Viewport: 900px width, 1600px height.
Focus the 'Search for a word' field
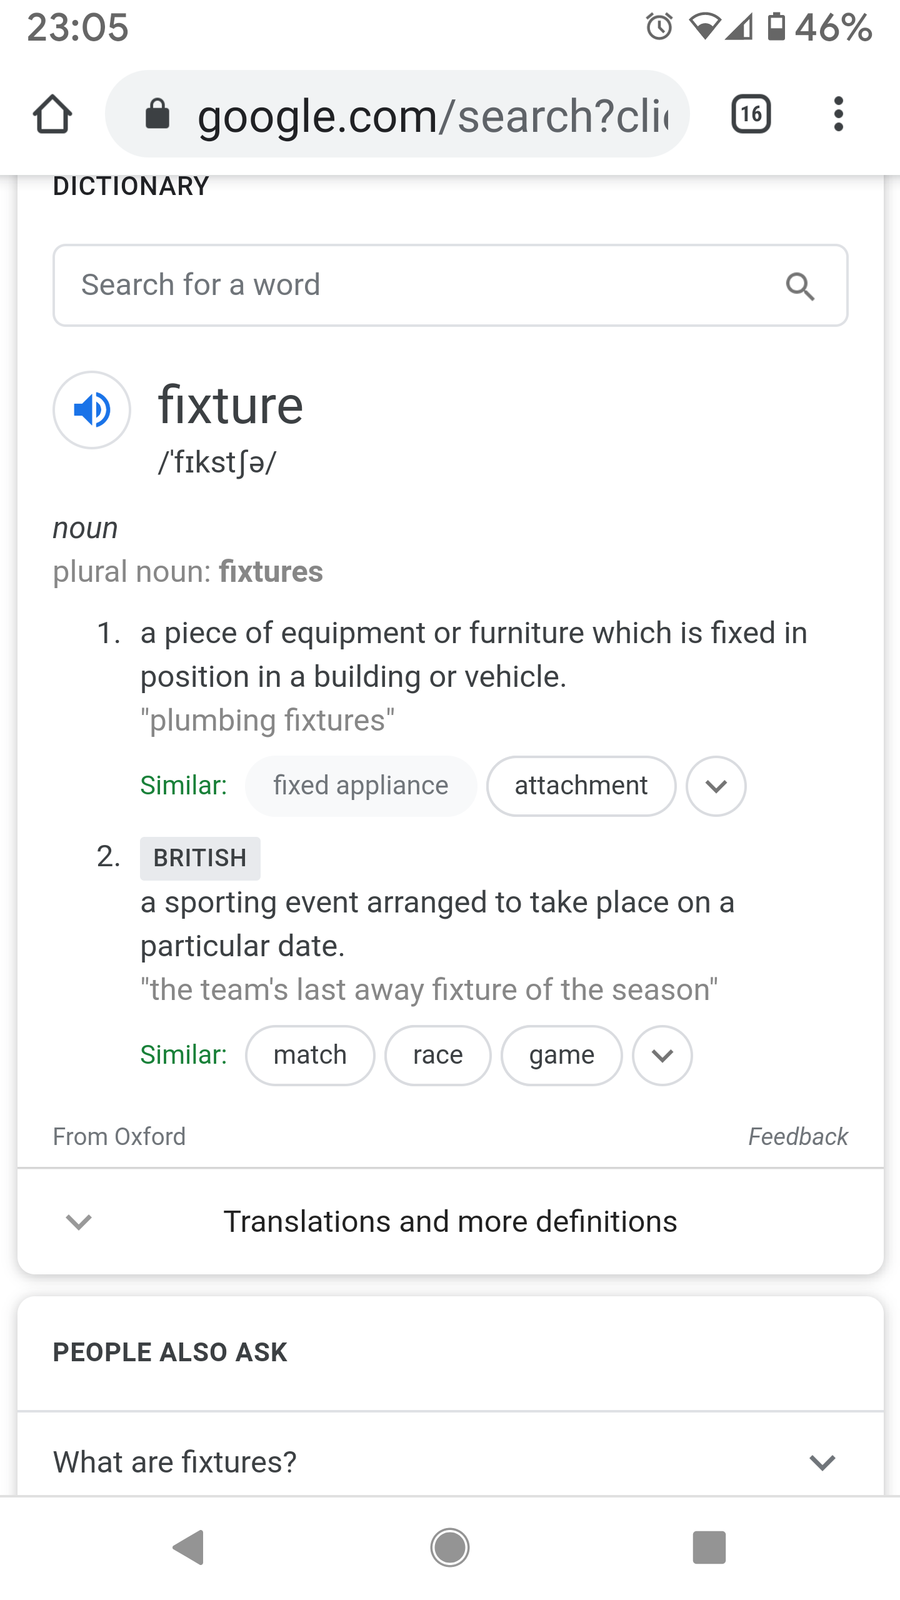[x=420, y=286]
